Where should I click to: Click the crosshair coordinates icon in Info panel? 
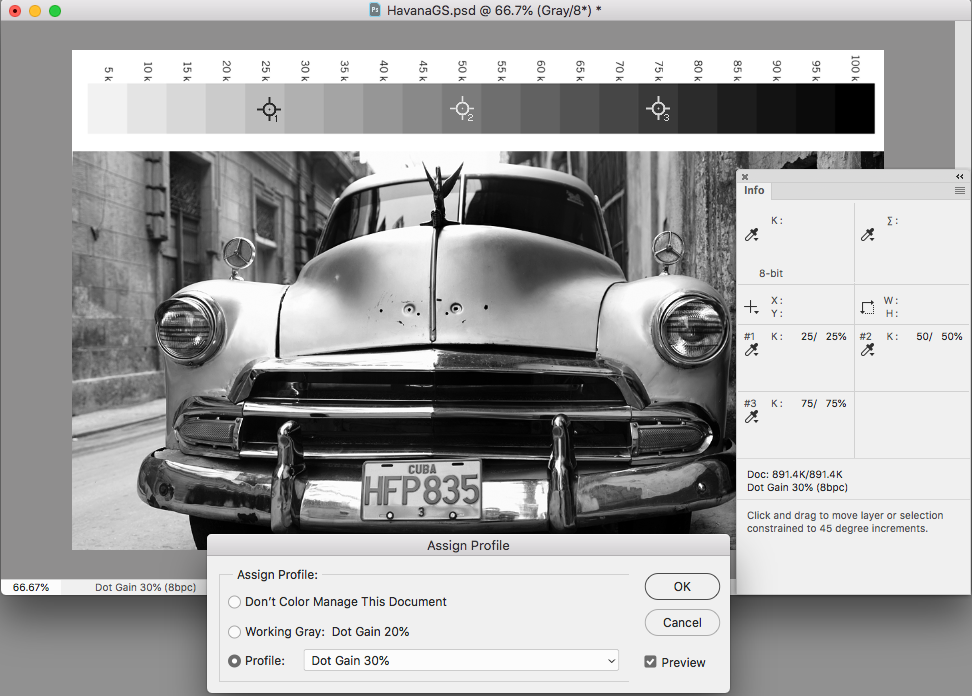tap(752, 306)
